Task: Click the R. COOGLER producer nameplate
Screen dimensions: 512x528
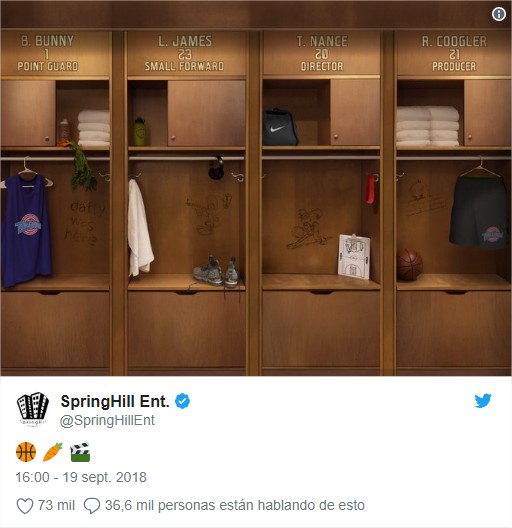Action: [454, 53]
